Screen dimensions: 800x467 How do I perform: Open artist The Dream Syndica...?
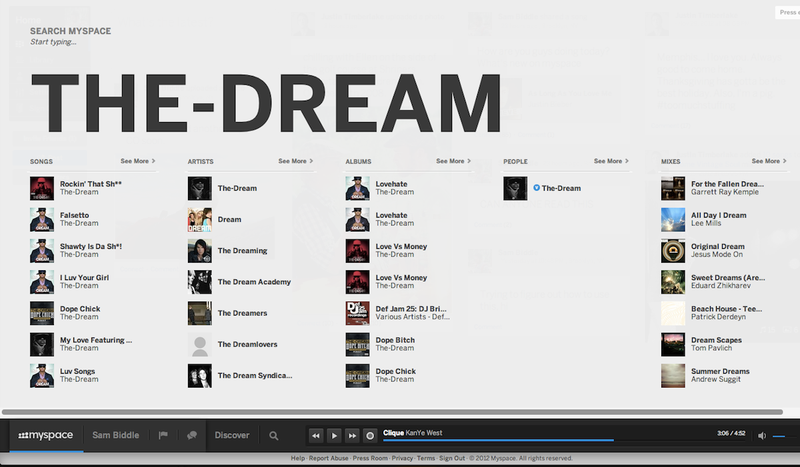[x=255, y=375]
